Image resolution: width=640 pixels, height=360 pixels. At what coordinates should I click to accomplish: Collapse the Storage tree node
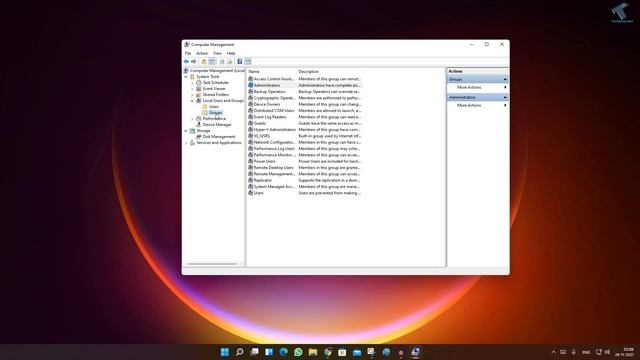click(186, 131)
